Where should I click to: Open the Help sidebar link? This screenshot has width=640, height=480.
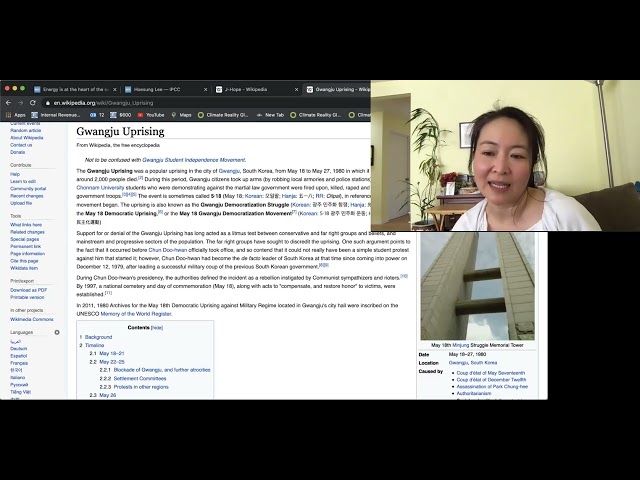click(15, 174)
